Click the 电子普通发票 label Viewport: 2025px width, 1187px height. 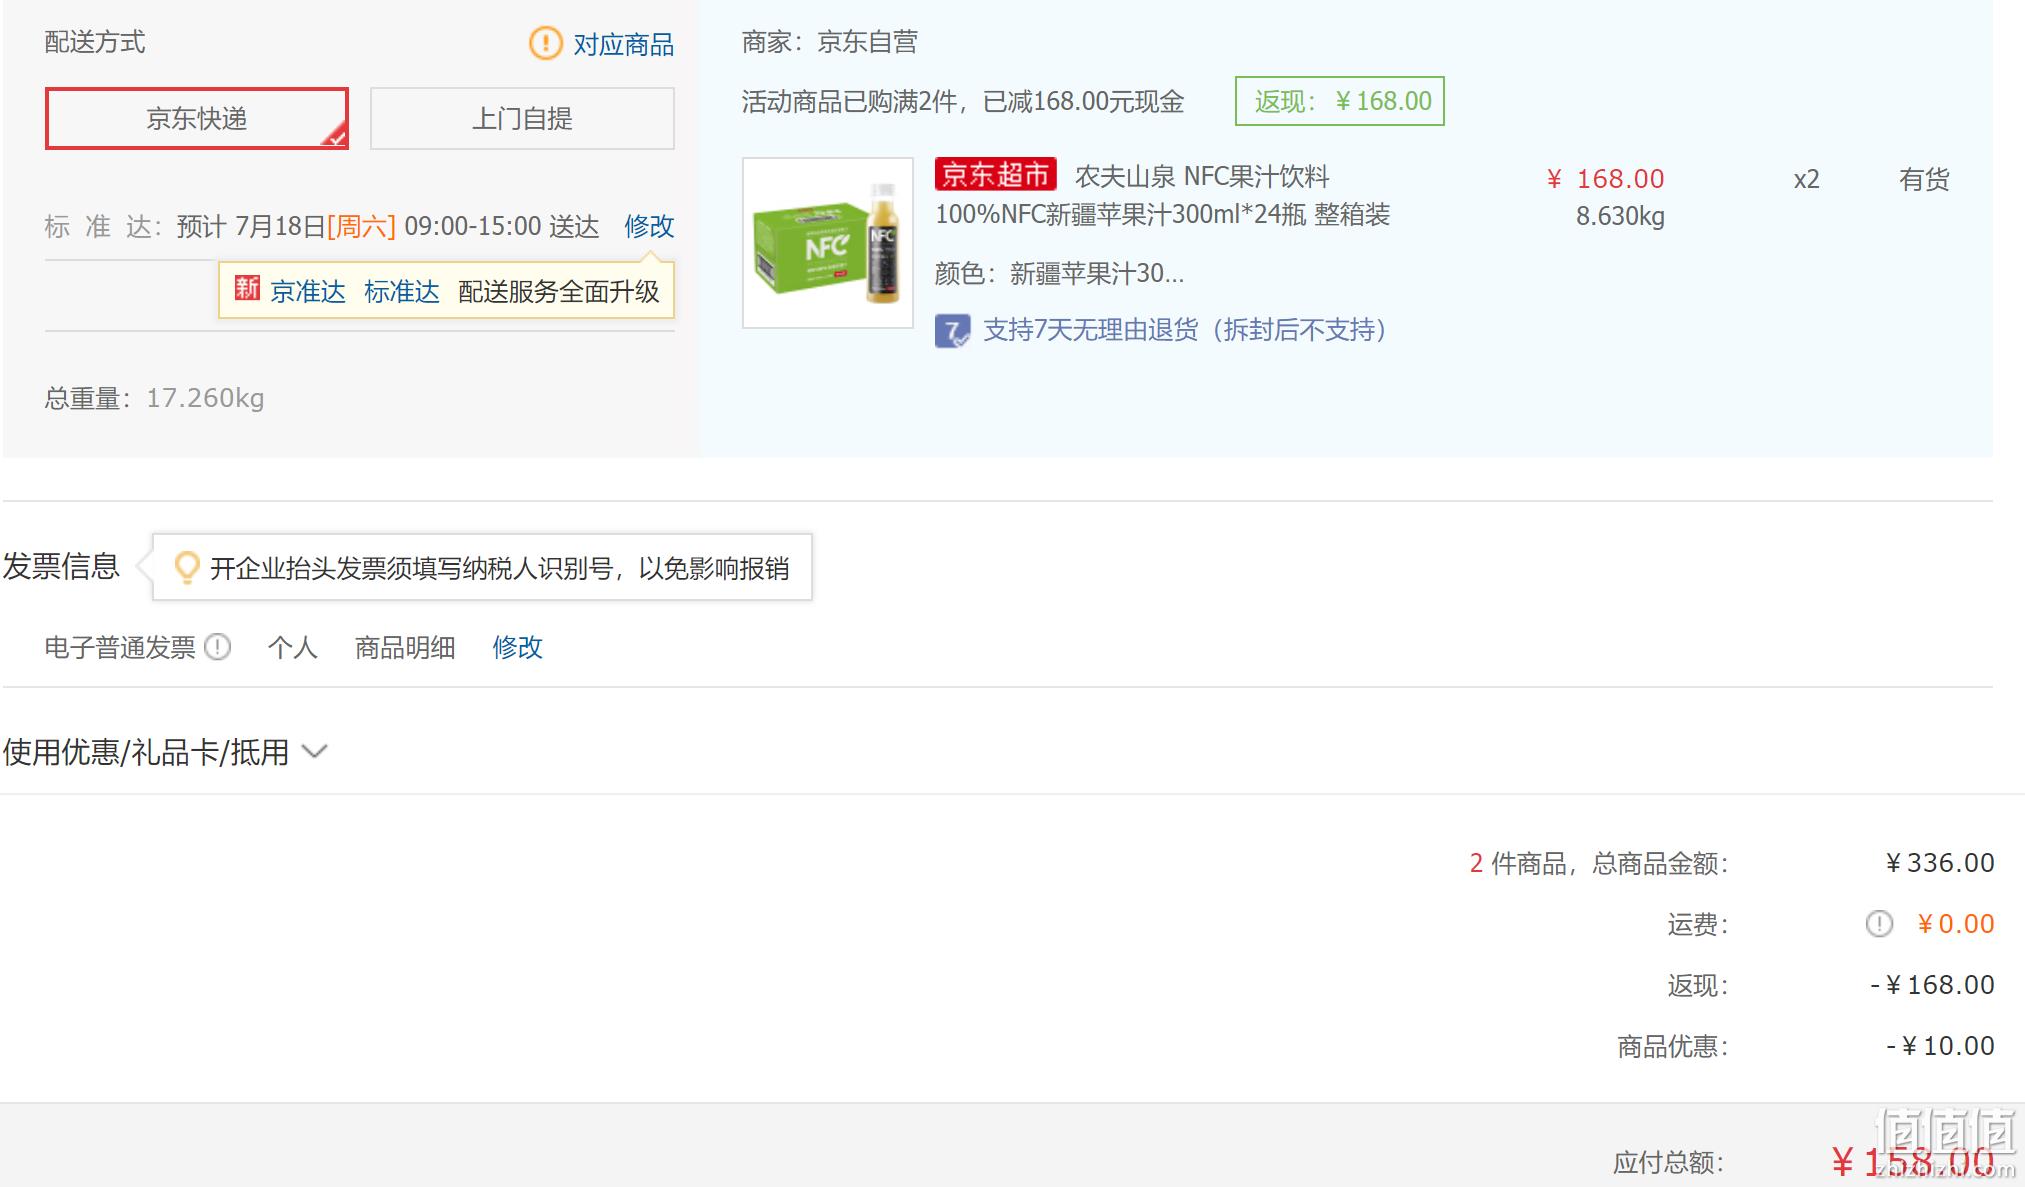pyautogui.click(x=120, y=647)
